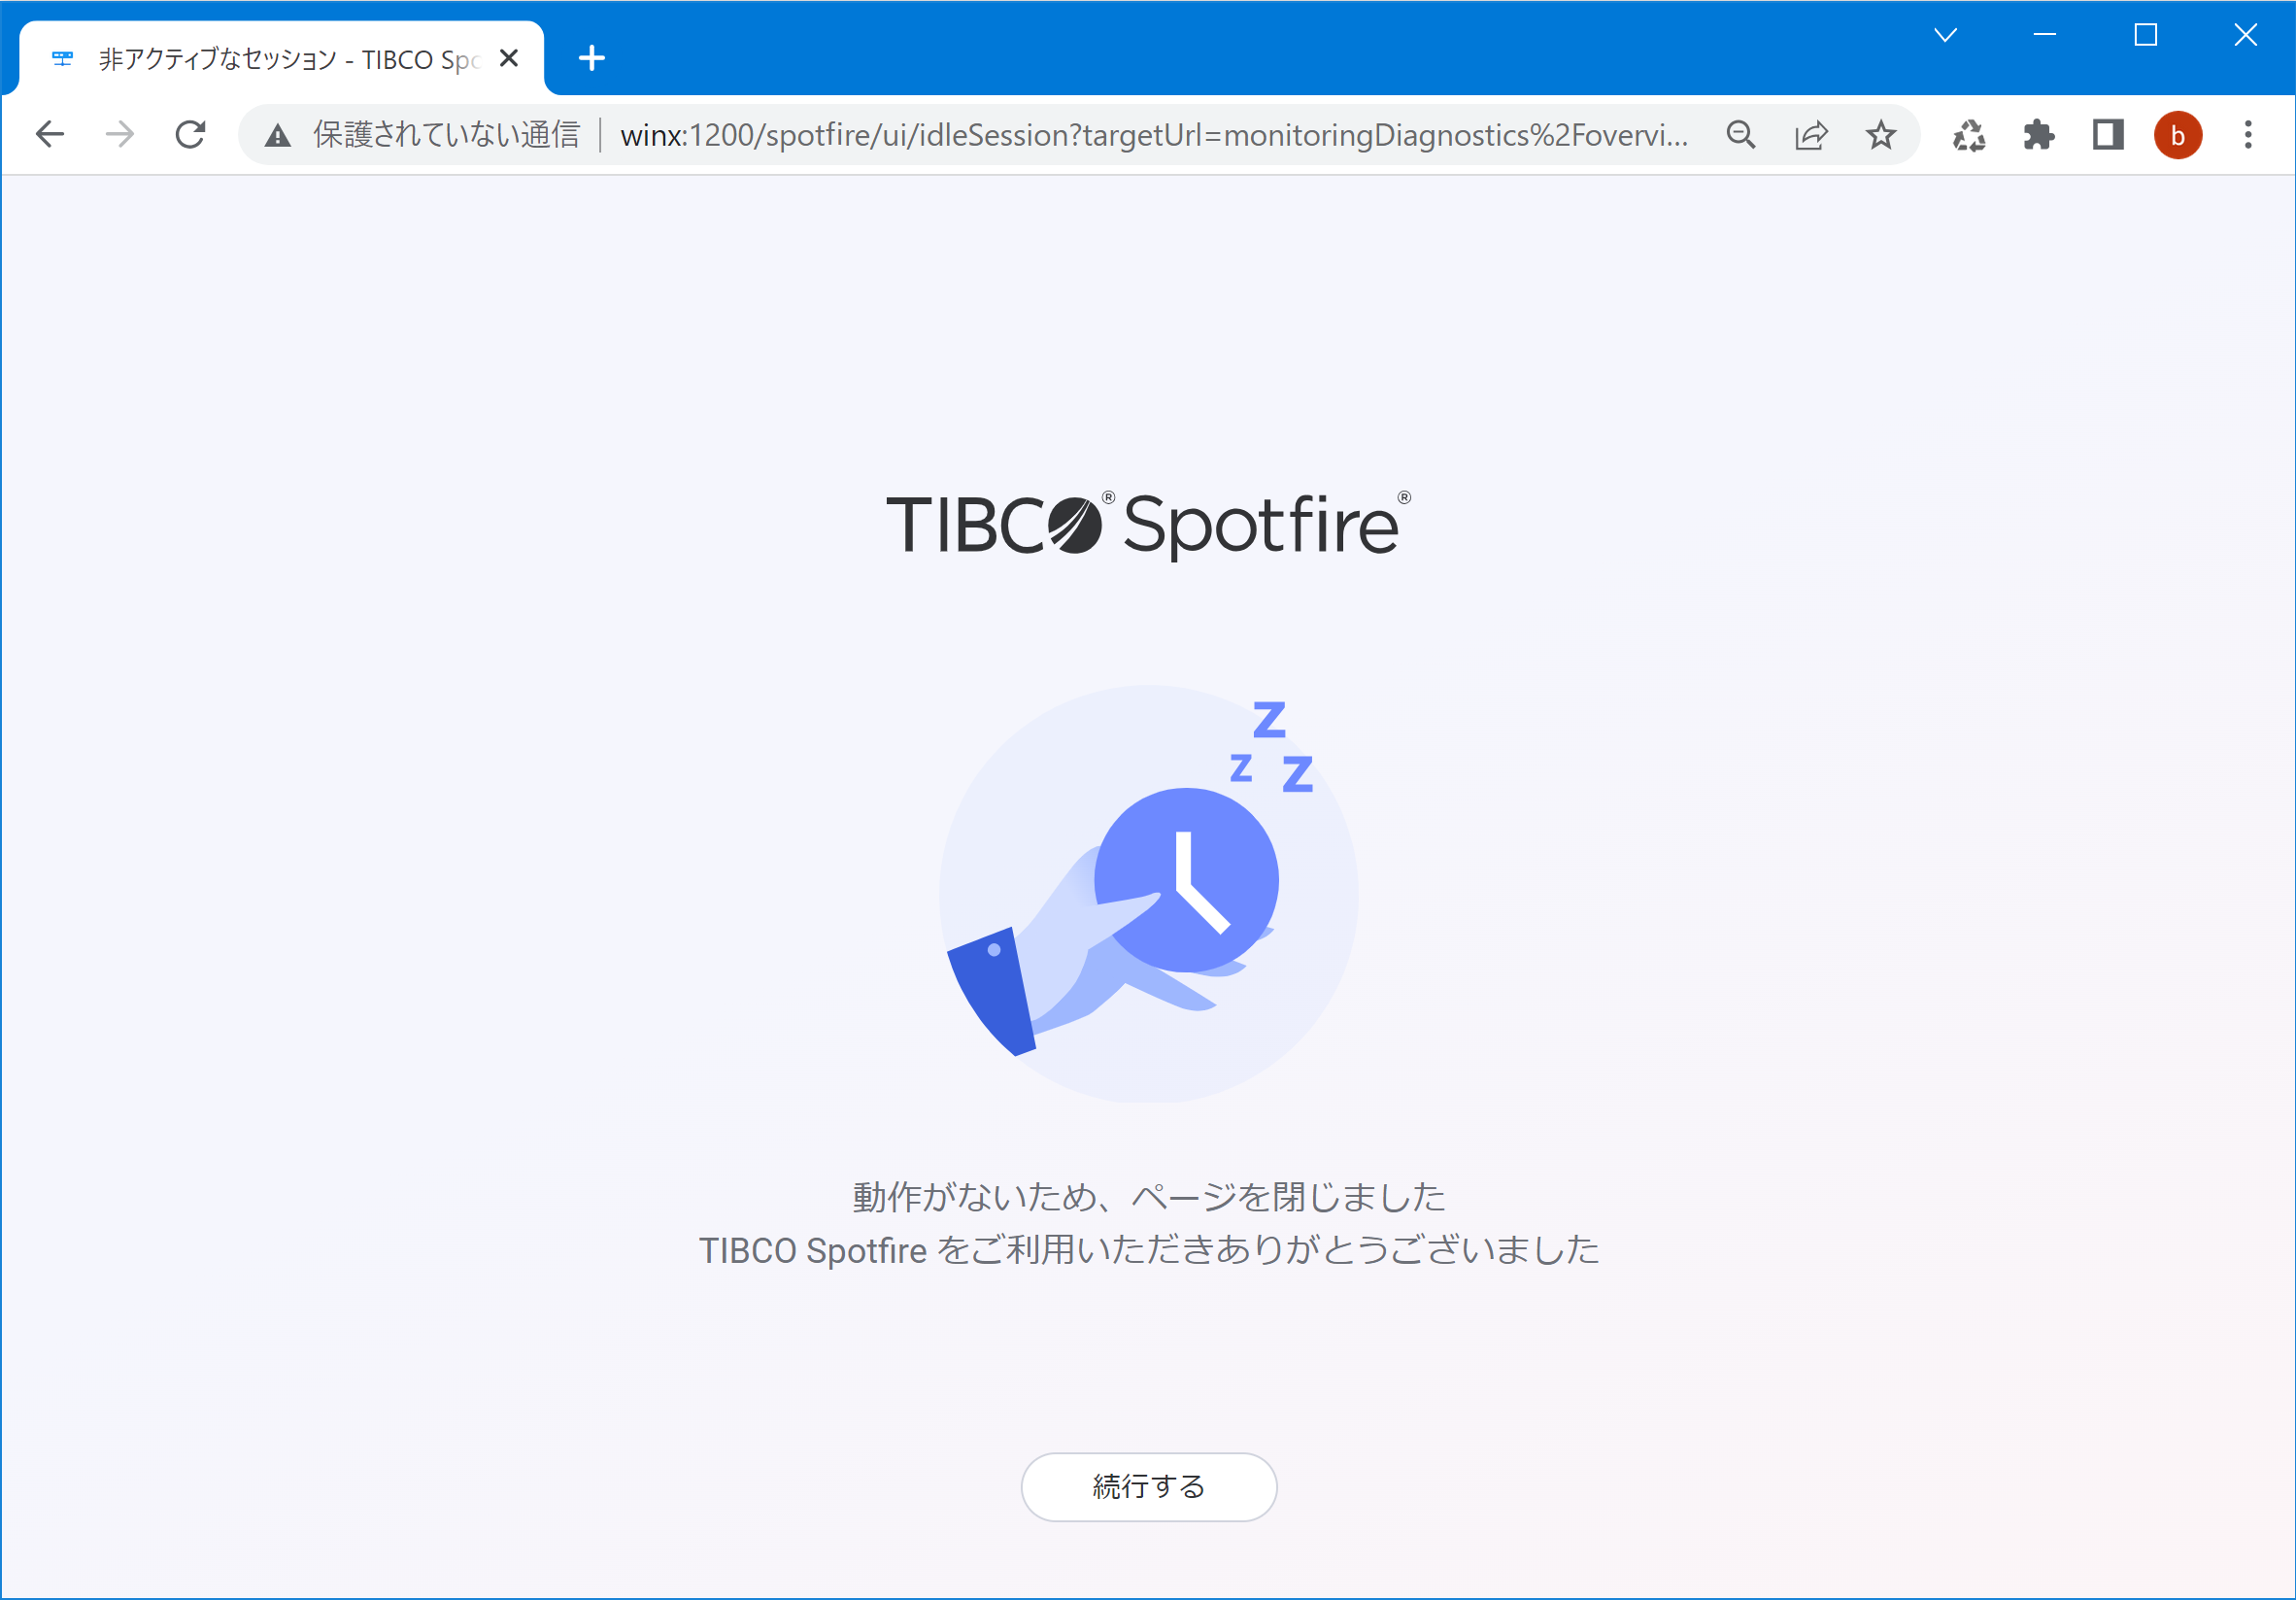2296x1600 pixels.
Task: Open Chrome's three-dot menu
Action: pyautogui.click(x=2248, y=135)
